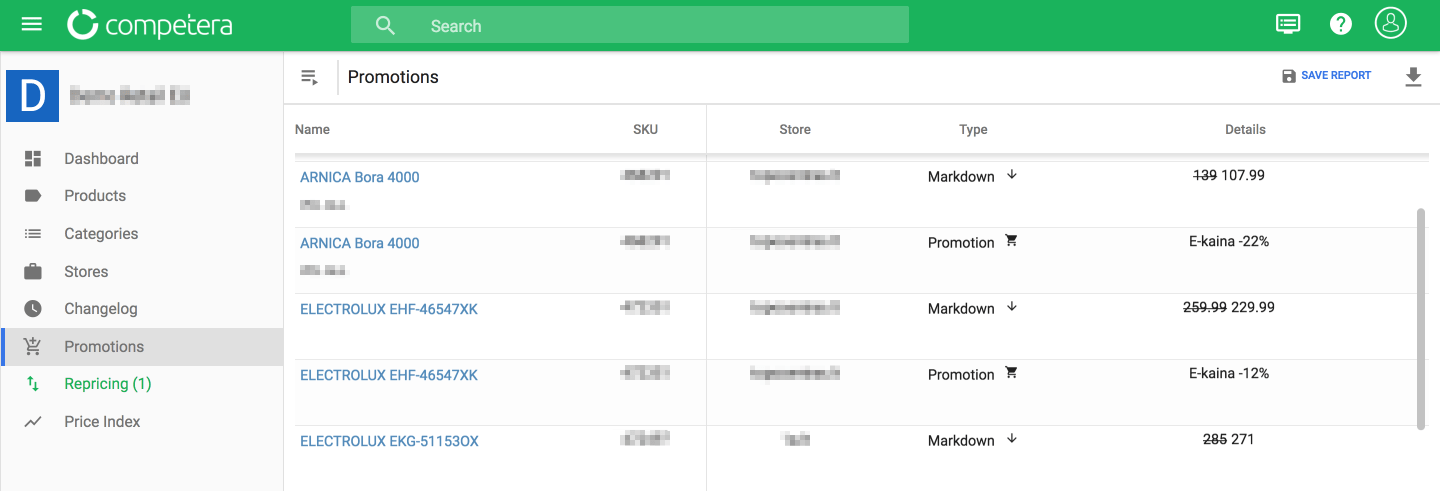Click the 285 271 price details
The width and height of the screenshot is (1440, 491).
[x=1229, y=439]
